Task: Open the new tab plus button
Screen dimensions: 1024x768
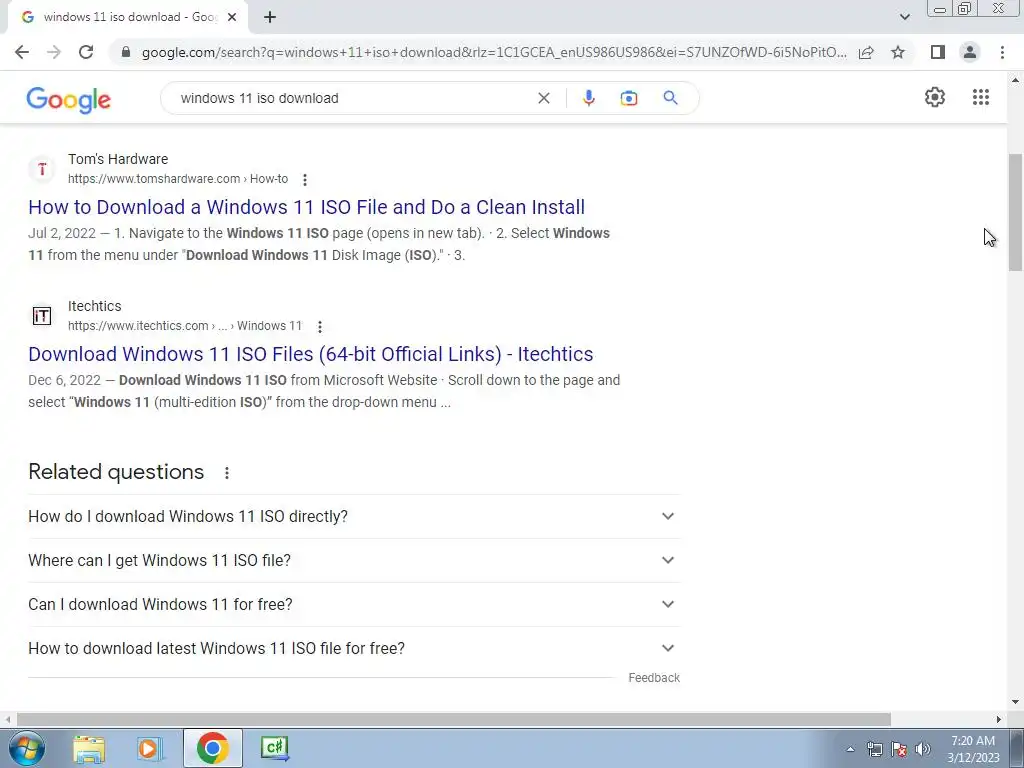Action: tap(270, 17)
